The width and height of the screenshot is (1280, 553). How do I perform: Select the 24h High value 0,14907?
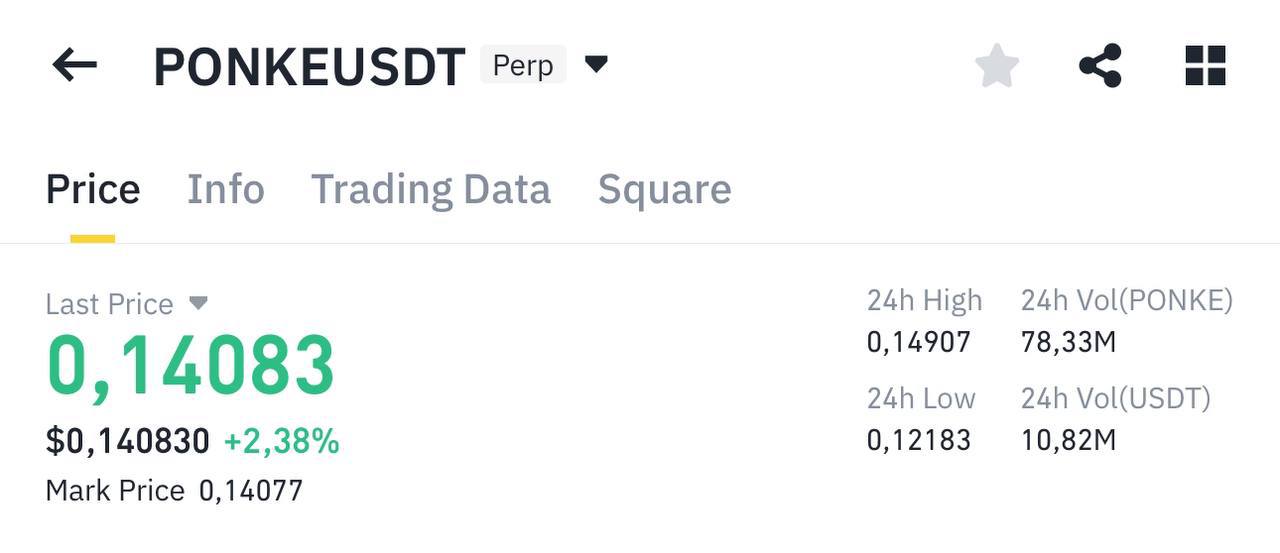(919, 343)
